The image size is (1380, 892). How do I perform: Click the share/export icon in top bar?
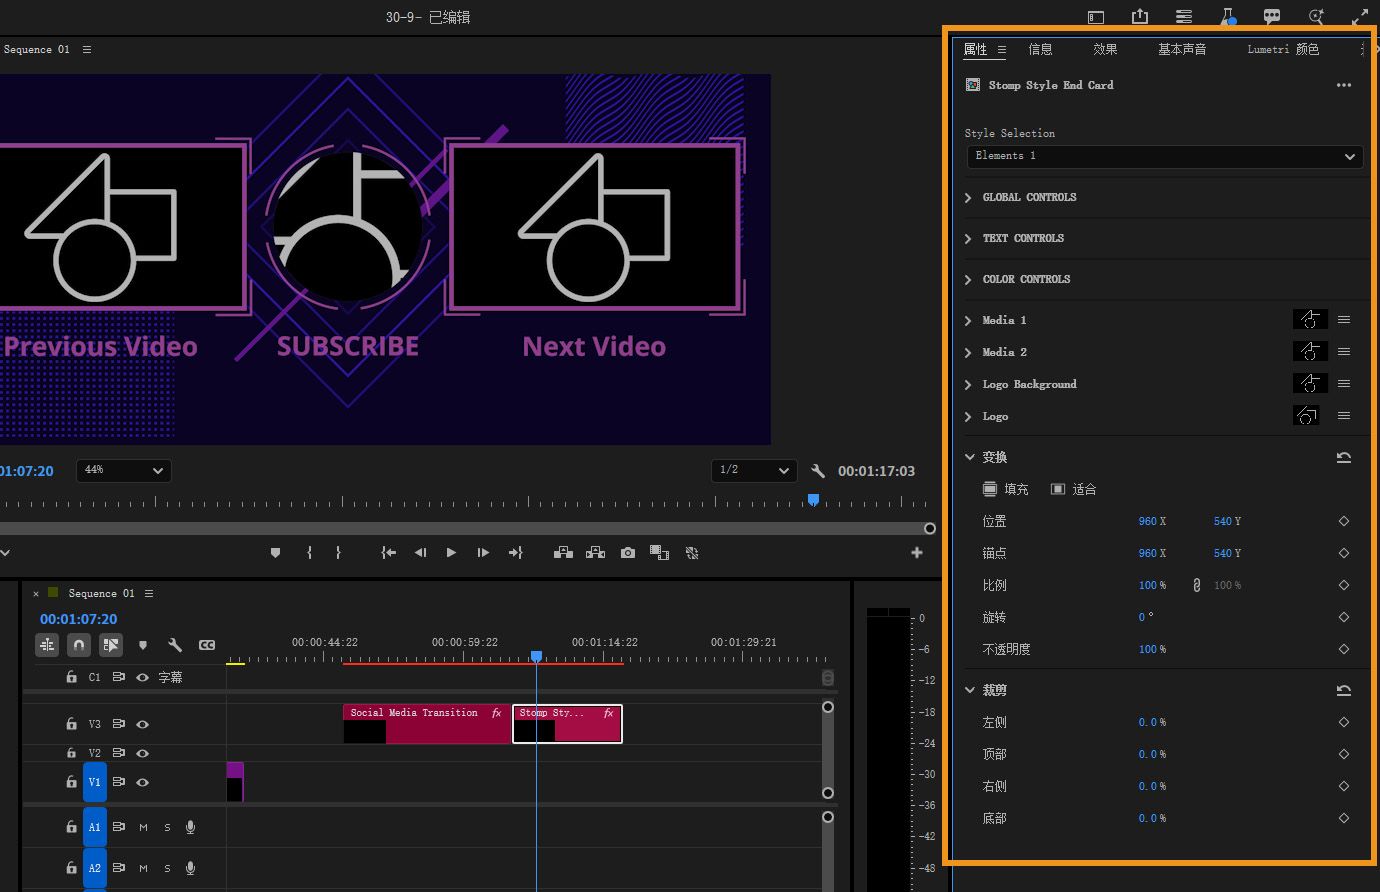coord(1140,17)
